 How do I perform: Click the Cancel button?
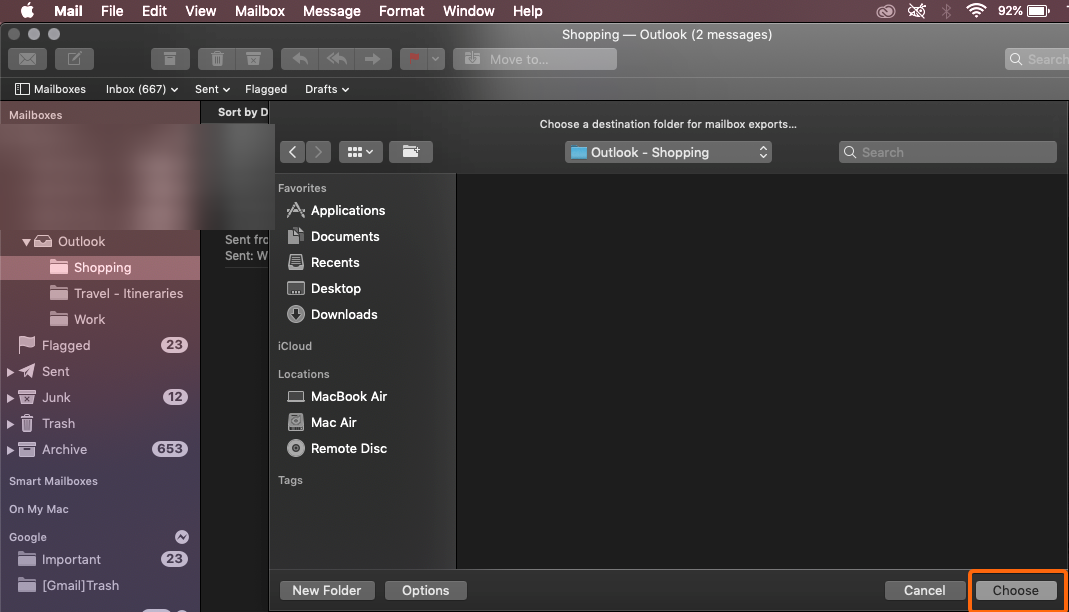(924, 590)
